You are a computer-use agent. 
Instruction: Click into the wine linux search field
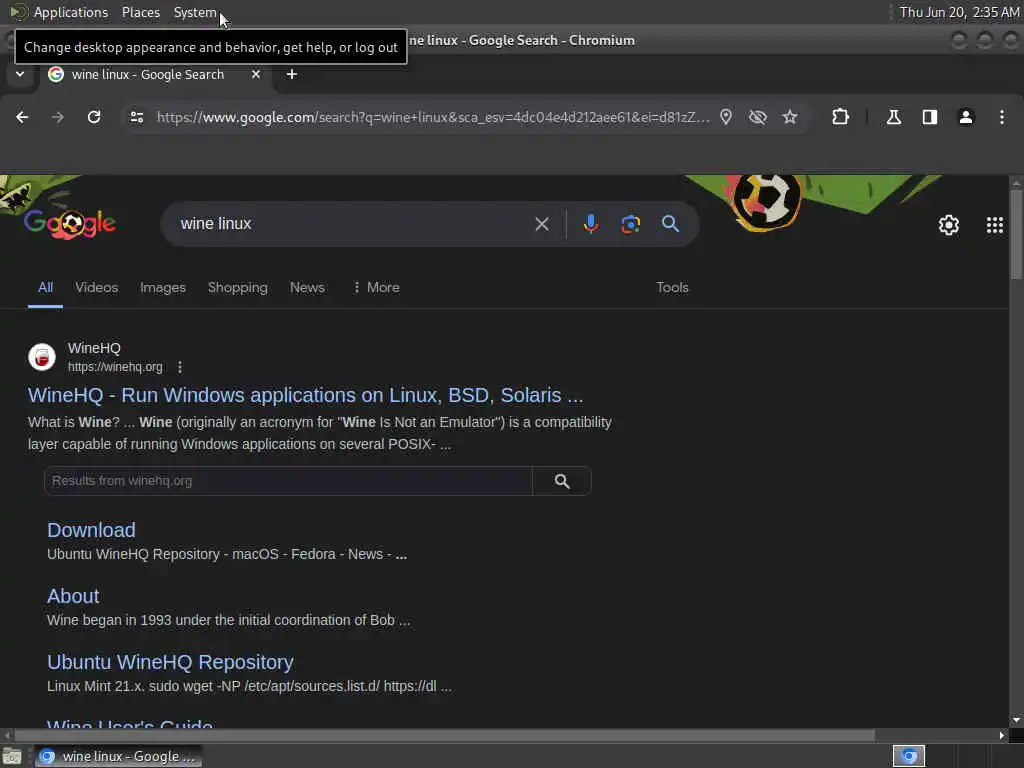pyautogui.click(x=353, y=224)
